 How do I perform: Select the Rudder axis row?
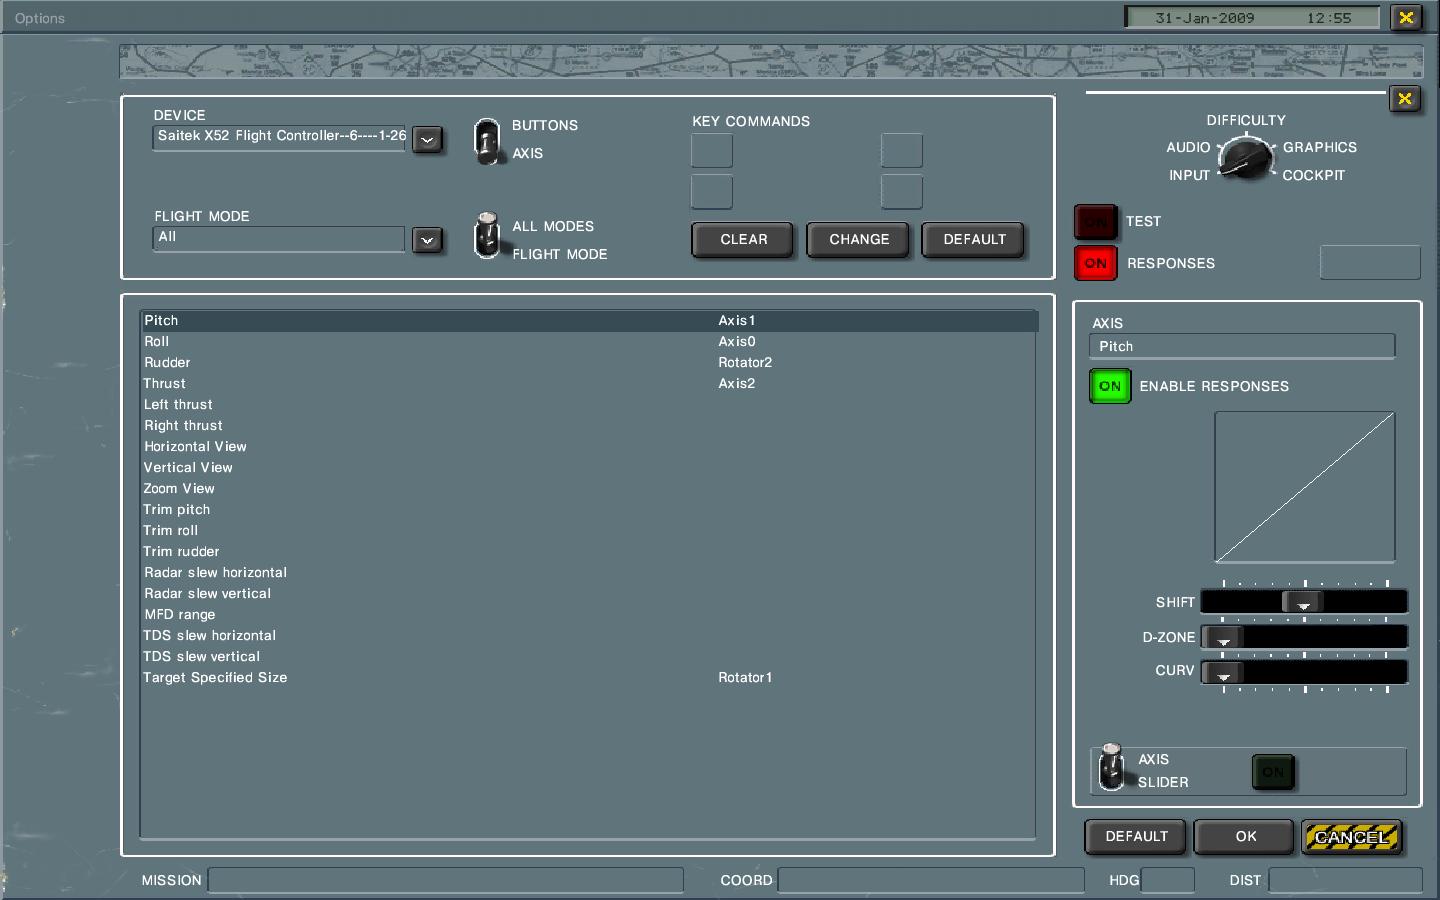point(589,363)
